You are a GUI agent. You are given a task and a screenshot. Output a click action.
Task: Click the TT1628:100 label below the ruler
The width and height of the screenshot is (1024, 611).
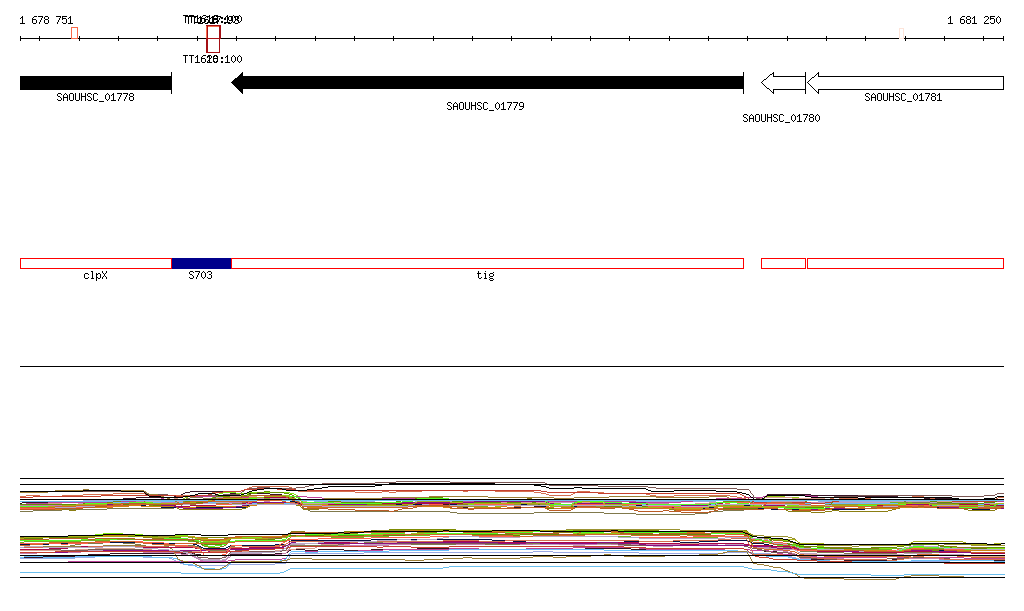(x=212, y=59)
